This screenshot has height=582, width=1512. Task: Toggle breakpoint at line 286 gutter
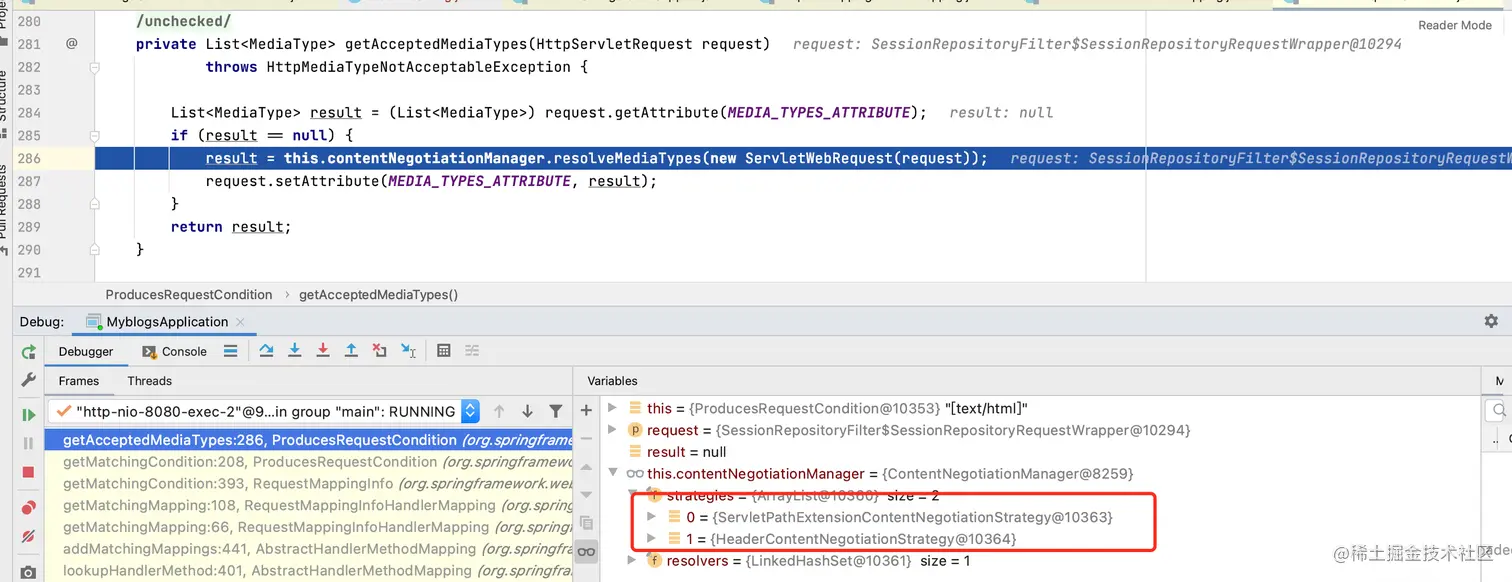(x=72, y=158)
